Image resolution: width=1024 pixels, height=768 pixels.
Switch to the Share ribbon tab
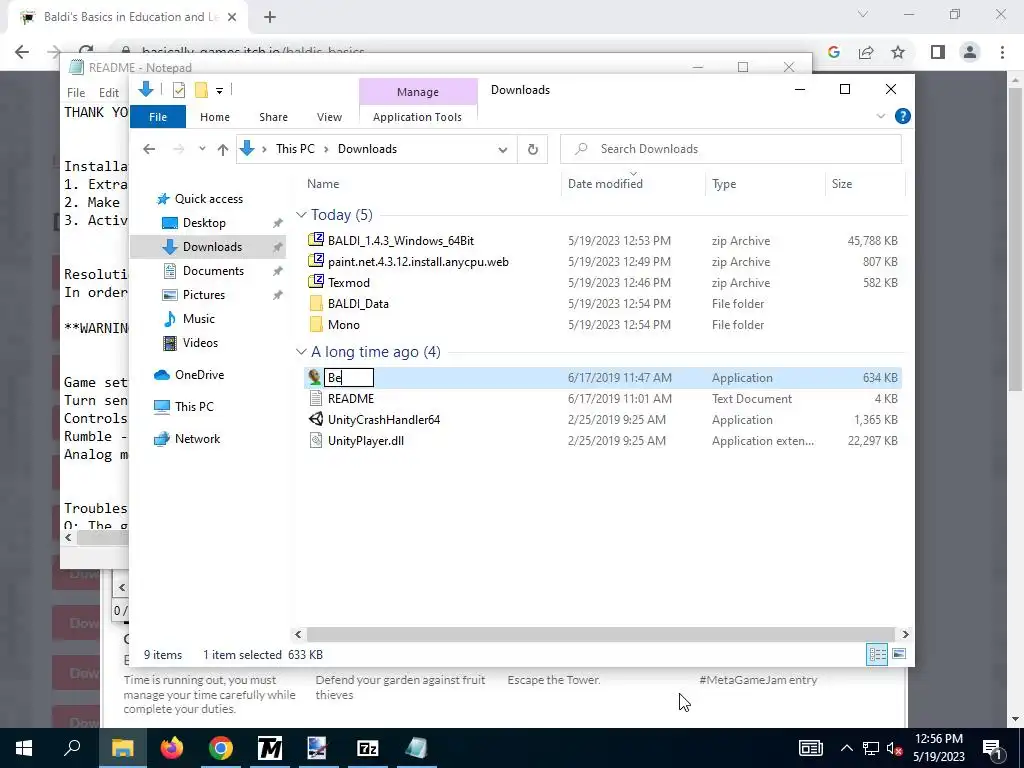pos(273,117)
